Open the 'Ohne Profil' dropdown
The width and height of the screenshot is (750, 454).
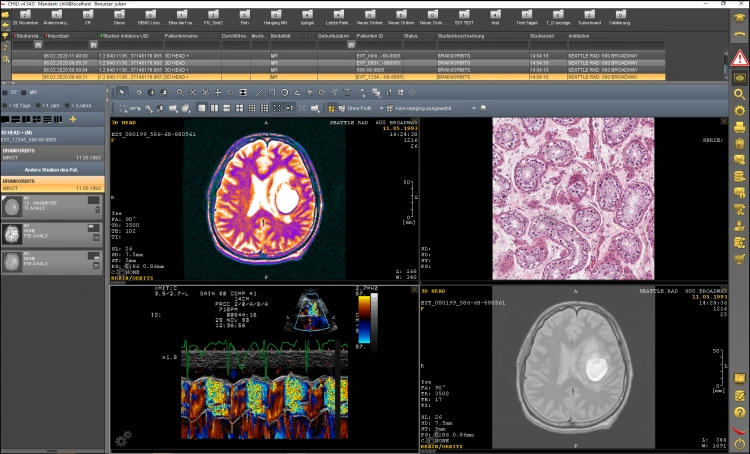[x=358, y=108]
